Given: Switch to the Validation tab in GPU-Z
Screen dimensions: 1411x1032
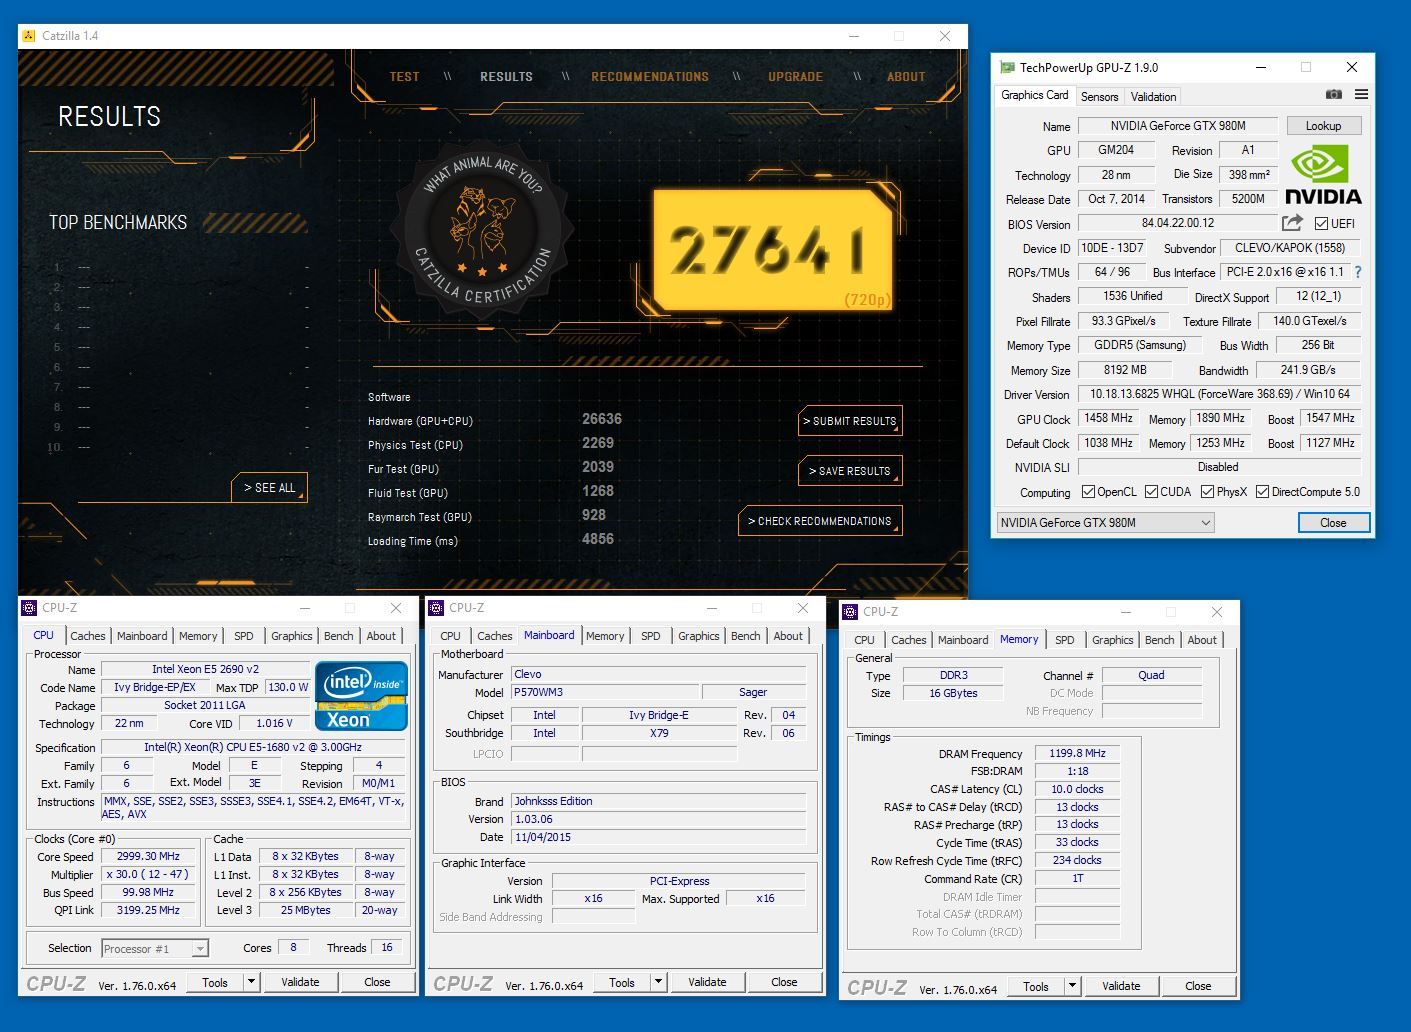Looking at the screenshot, I should pyautogui.click(x=1153, y=97).
